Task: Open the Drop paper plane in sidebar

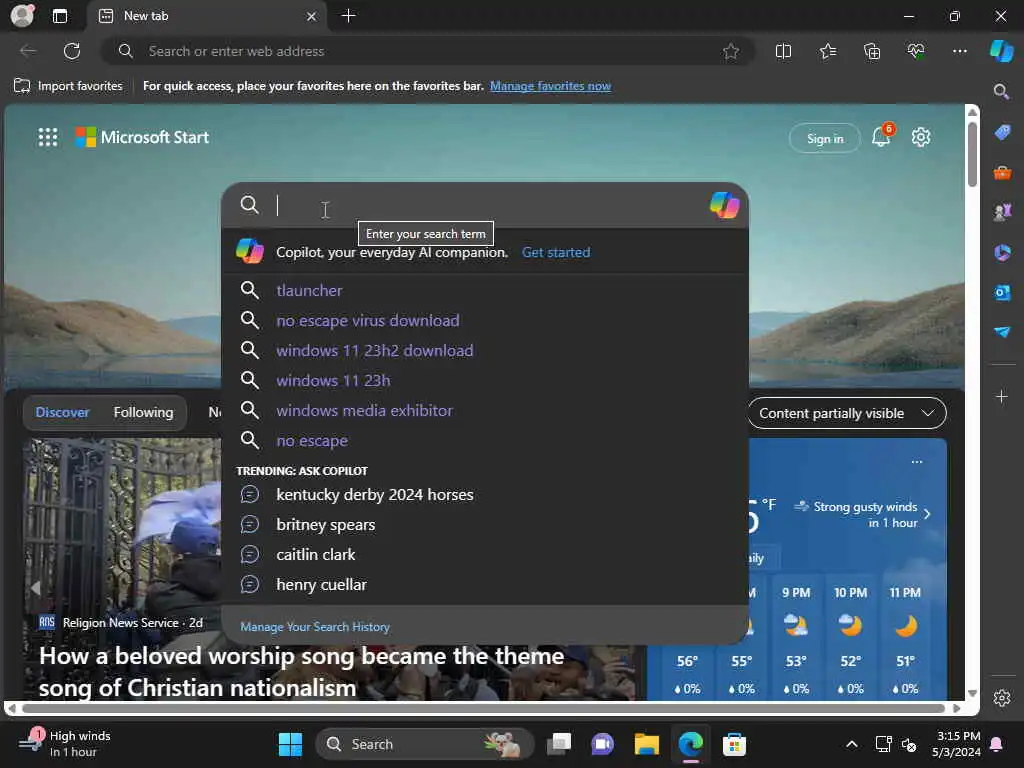Action: point(1002,332)
